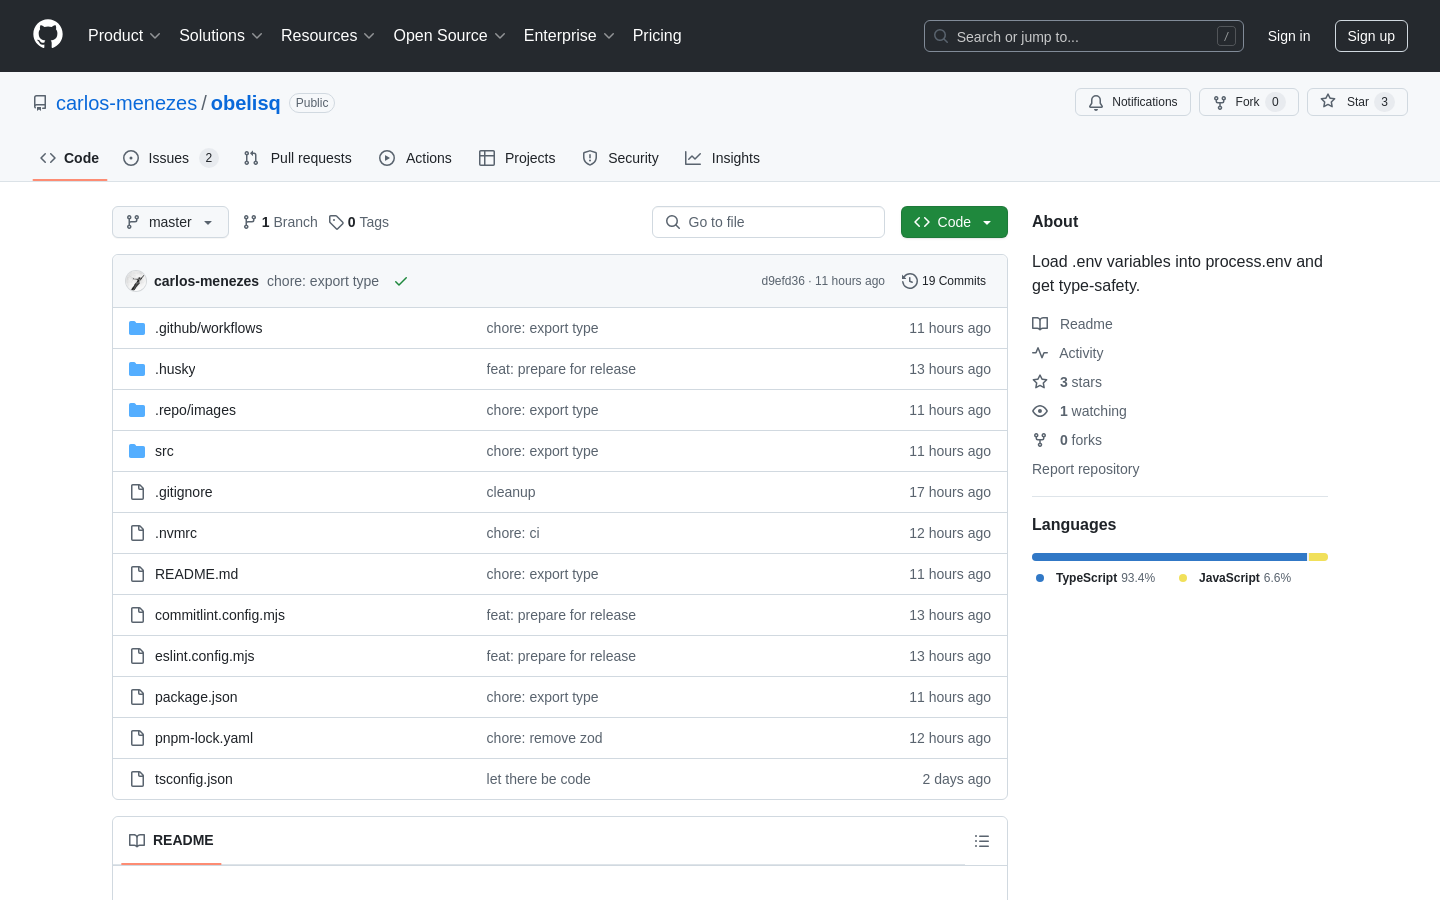1440x900 pixels.
Task: Click the Sign in link
Action: click(1289, 36)
